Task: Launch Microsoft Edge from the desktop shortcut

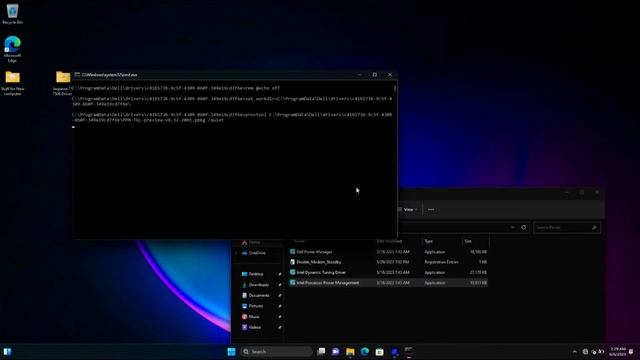Action: [12, 49]
